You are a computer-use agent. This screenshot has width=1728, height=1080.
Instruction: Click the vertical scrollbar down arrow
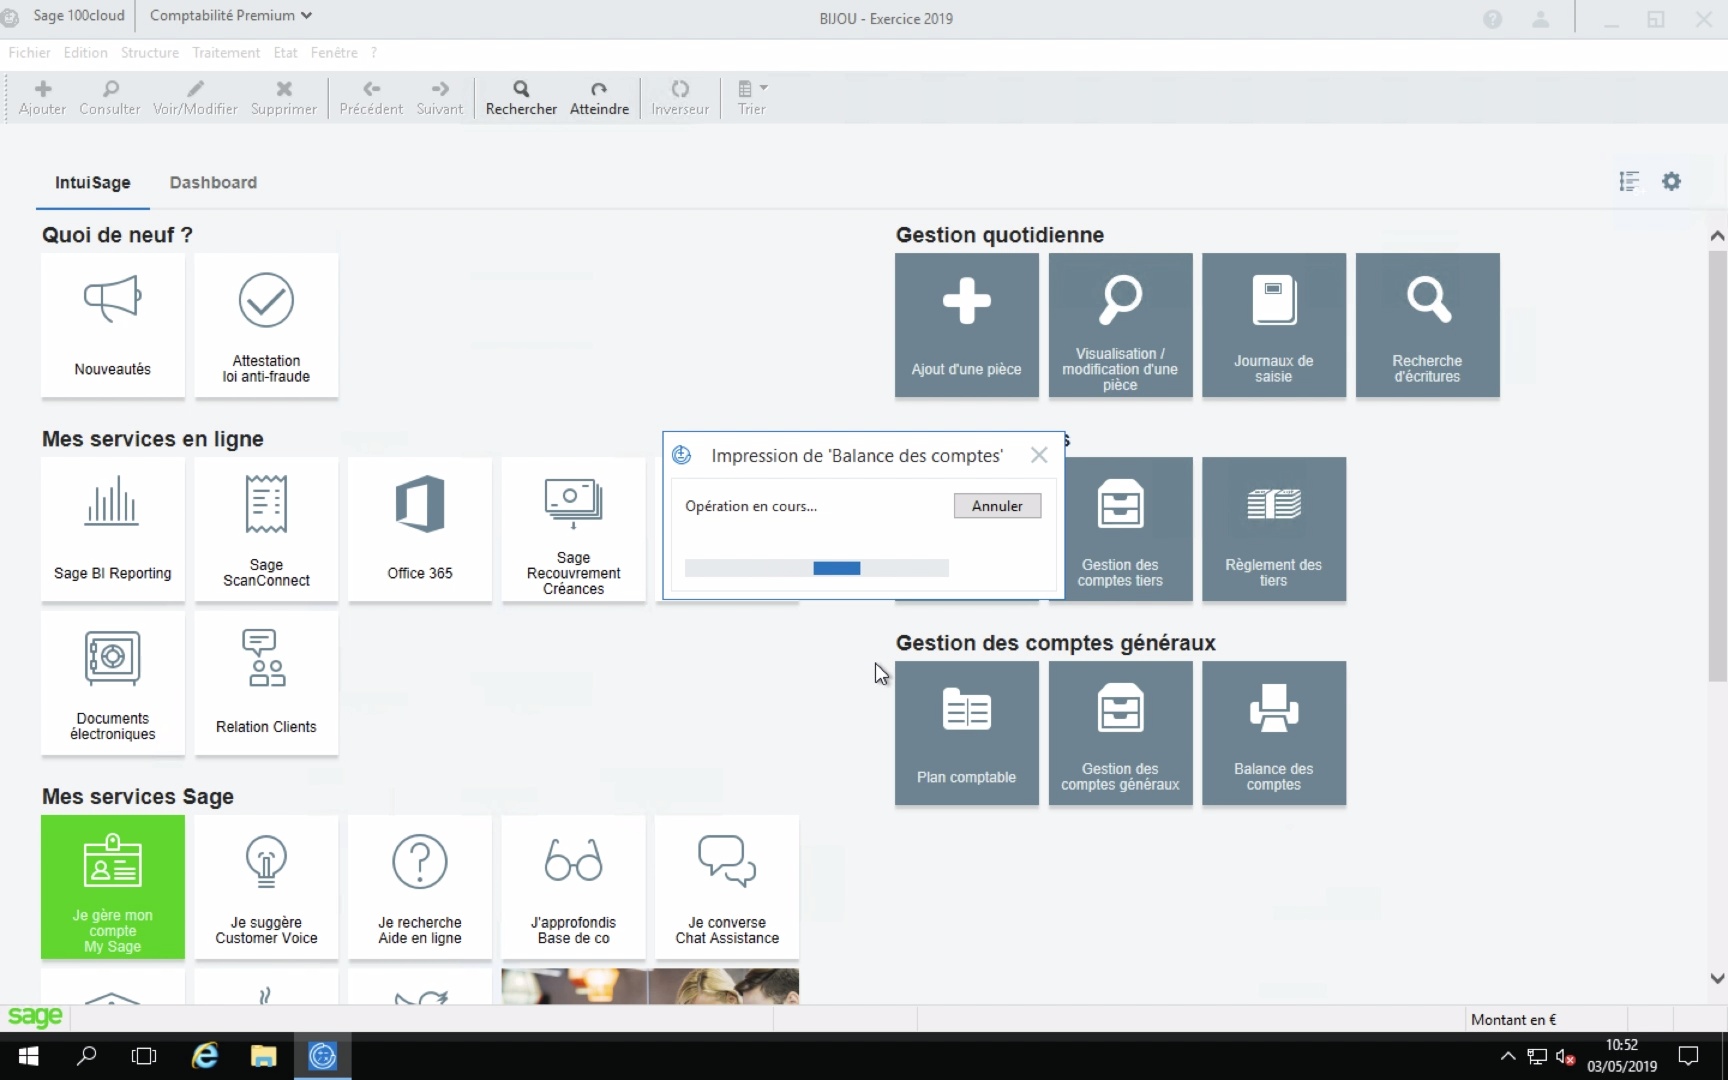coord(1717,979)
